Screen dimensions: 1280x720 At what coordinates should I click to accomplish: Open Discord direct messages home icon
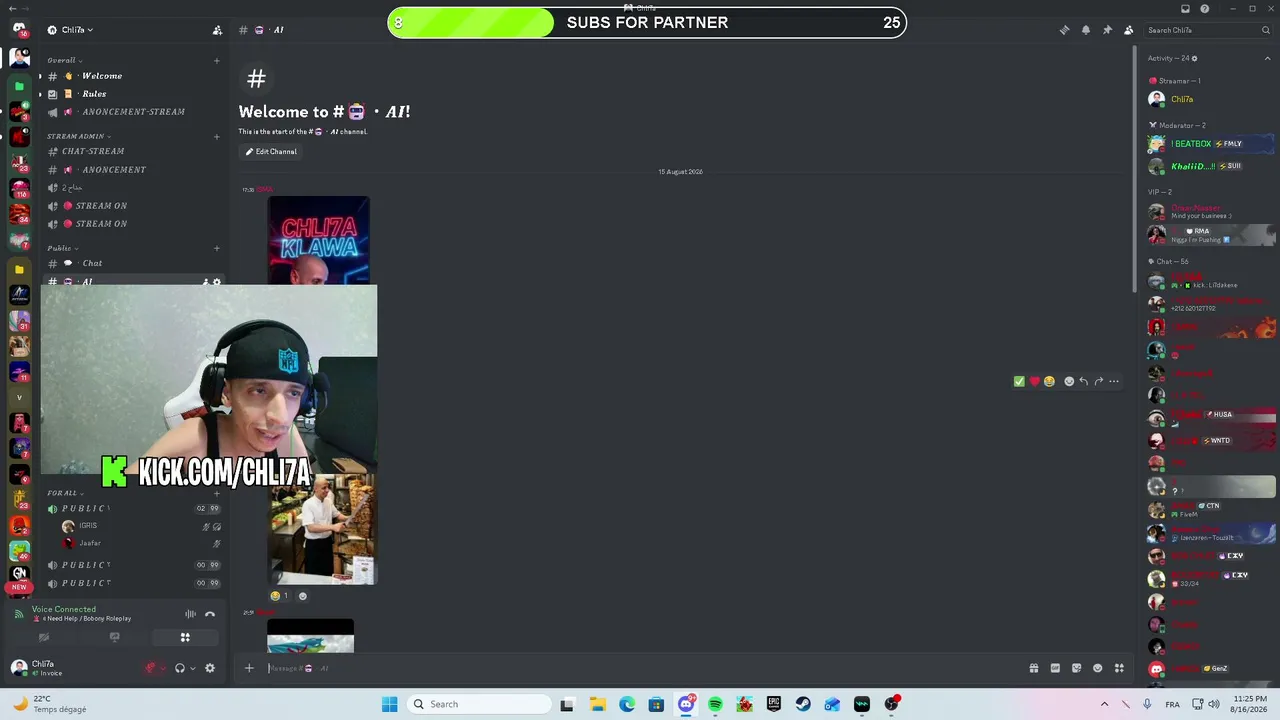tap(19, 28)
